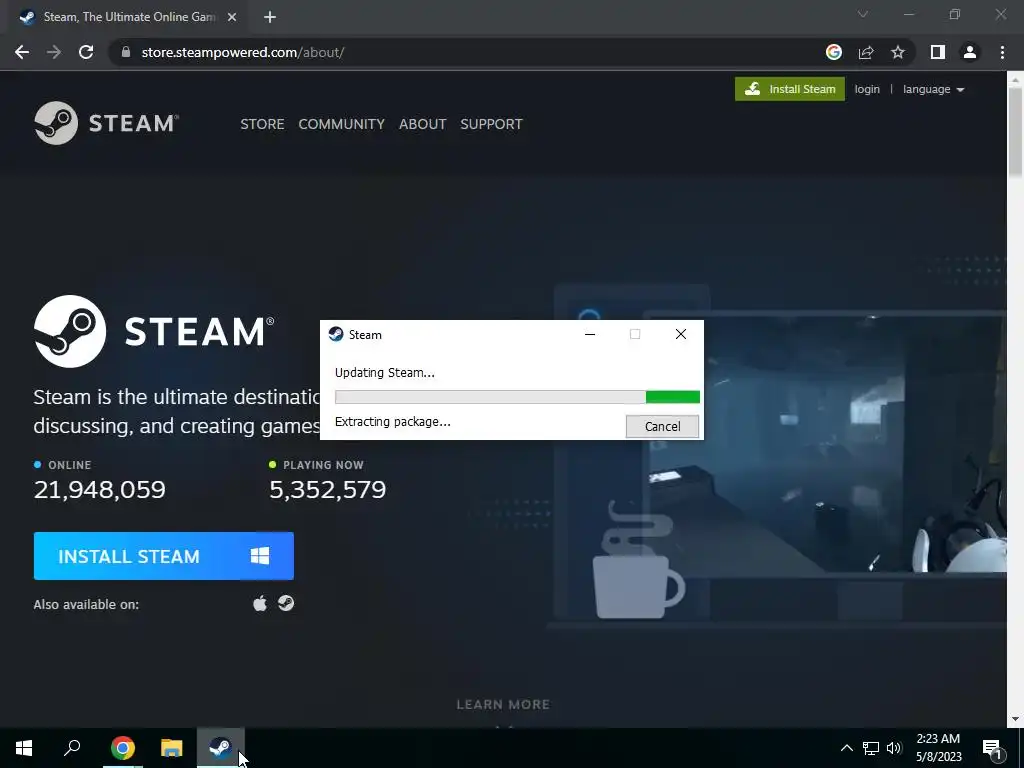Open Windows taskbar search
1024x768 pixels.
pyautogui.click(x=72, y=748)
